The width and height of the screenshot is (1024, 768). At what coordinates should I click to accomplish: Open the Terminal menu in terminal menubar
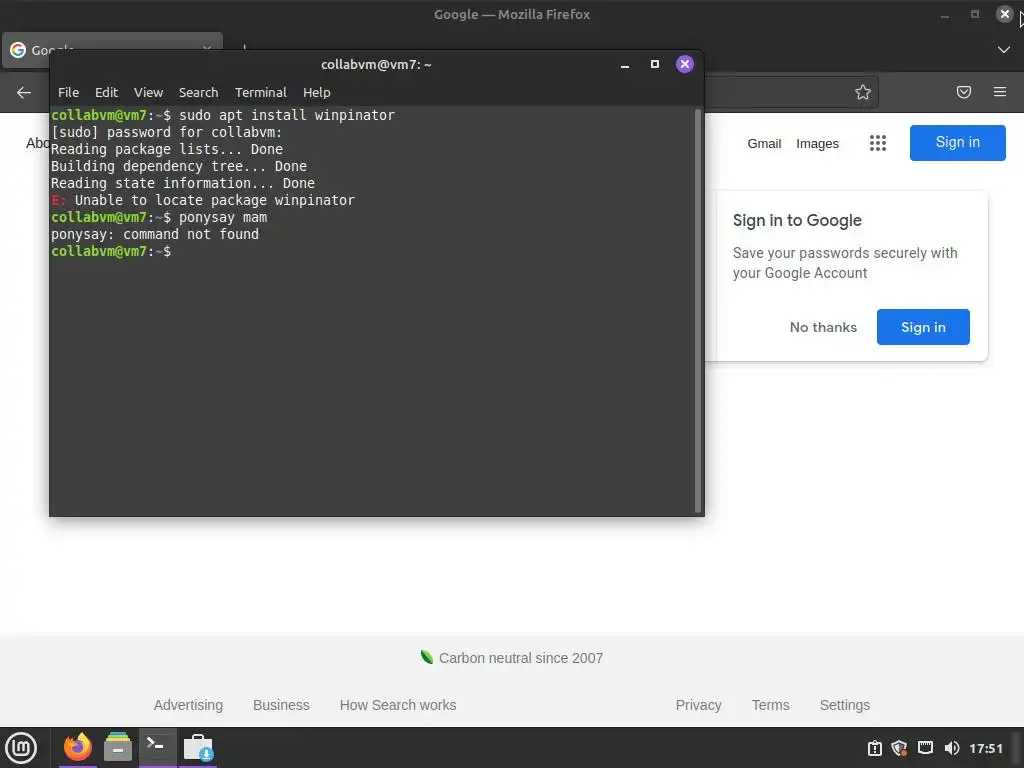click(261, 93)
